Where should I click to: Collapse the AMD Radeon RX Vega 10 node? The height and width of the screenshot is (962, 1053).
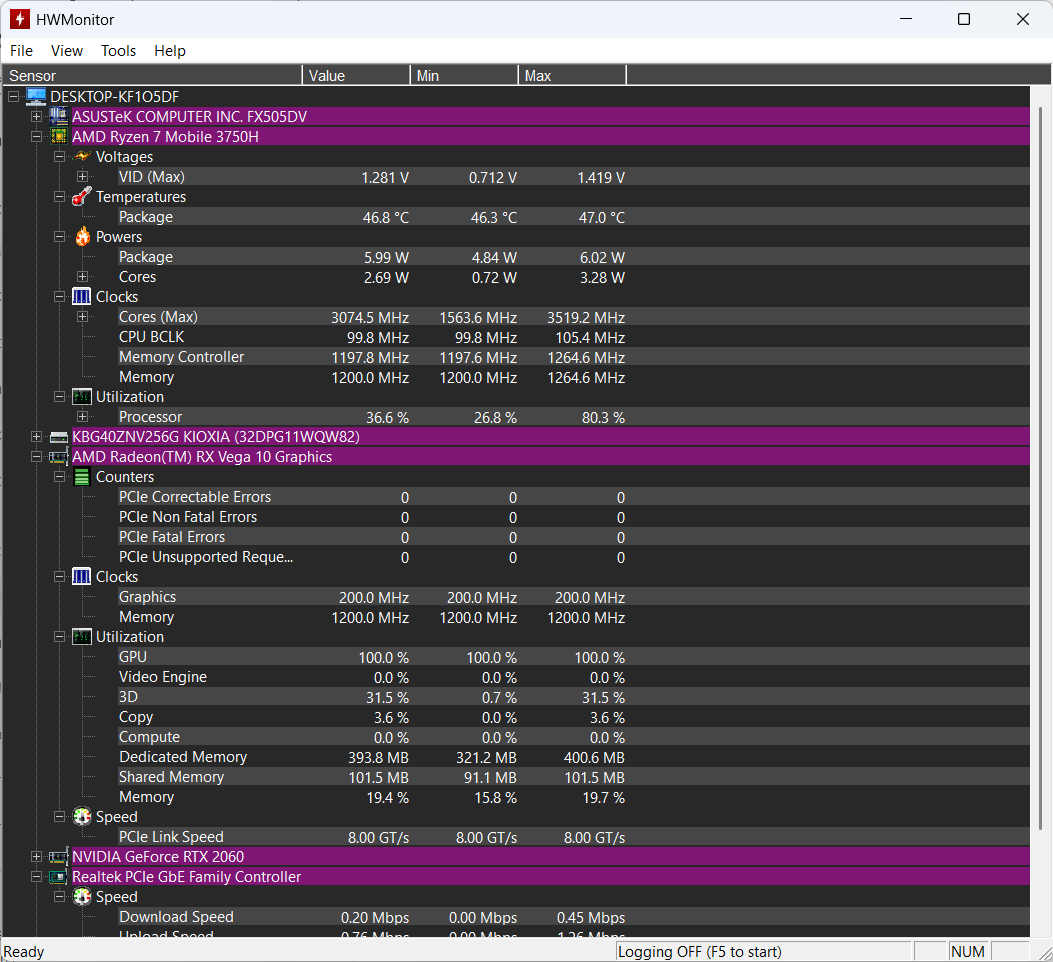click(36, 457)
